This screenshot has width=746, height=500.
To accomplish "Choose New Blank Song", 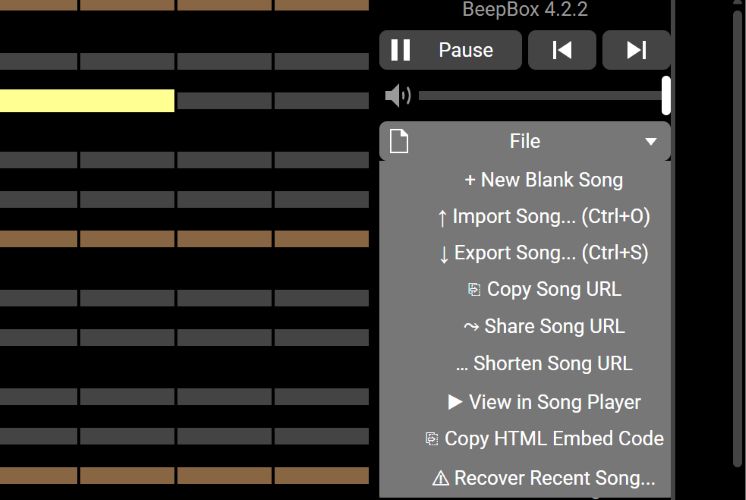I will (525, 180).
